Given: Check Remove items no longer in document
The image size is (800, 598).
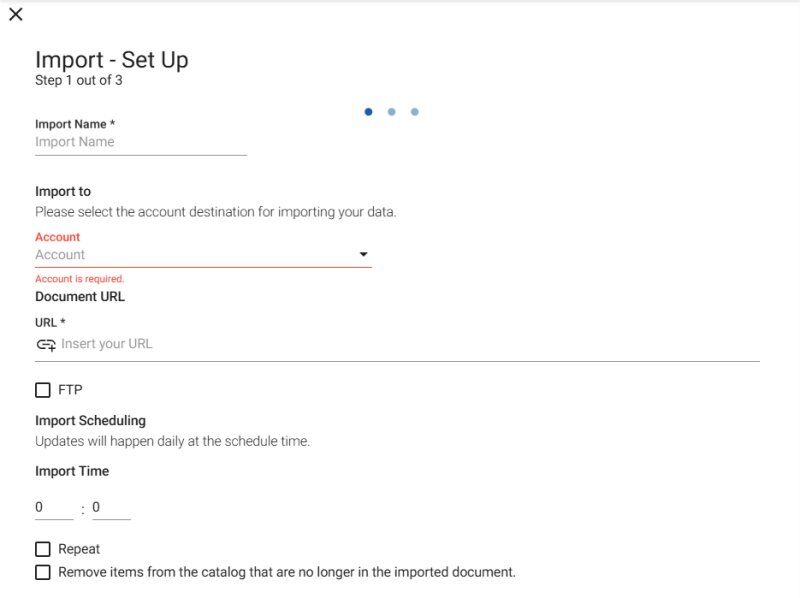Looking at the screenshot, I should point(43,573).
